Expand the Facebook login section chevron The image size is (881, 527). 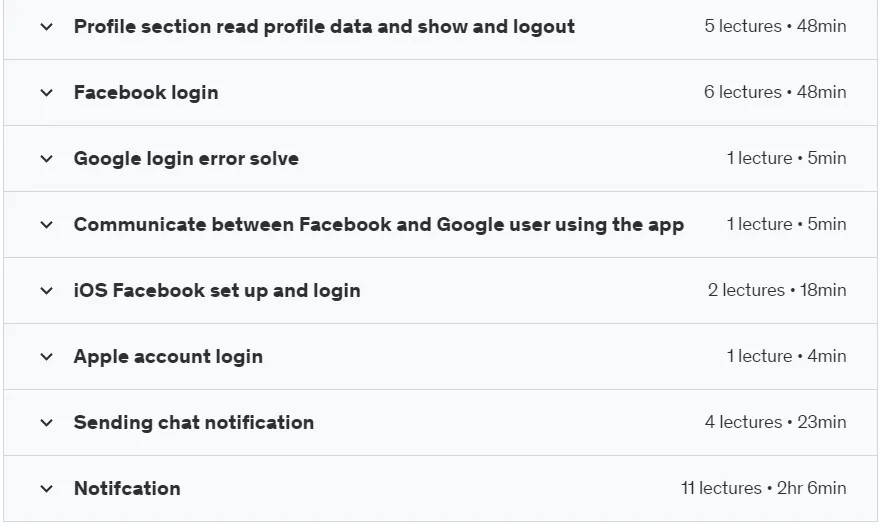tap(47, 93)
